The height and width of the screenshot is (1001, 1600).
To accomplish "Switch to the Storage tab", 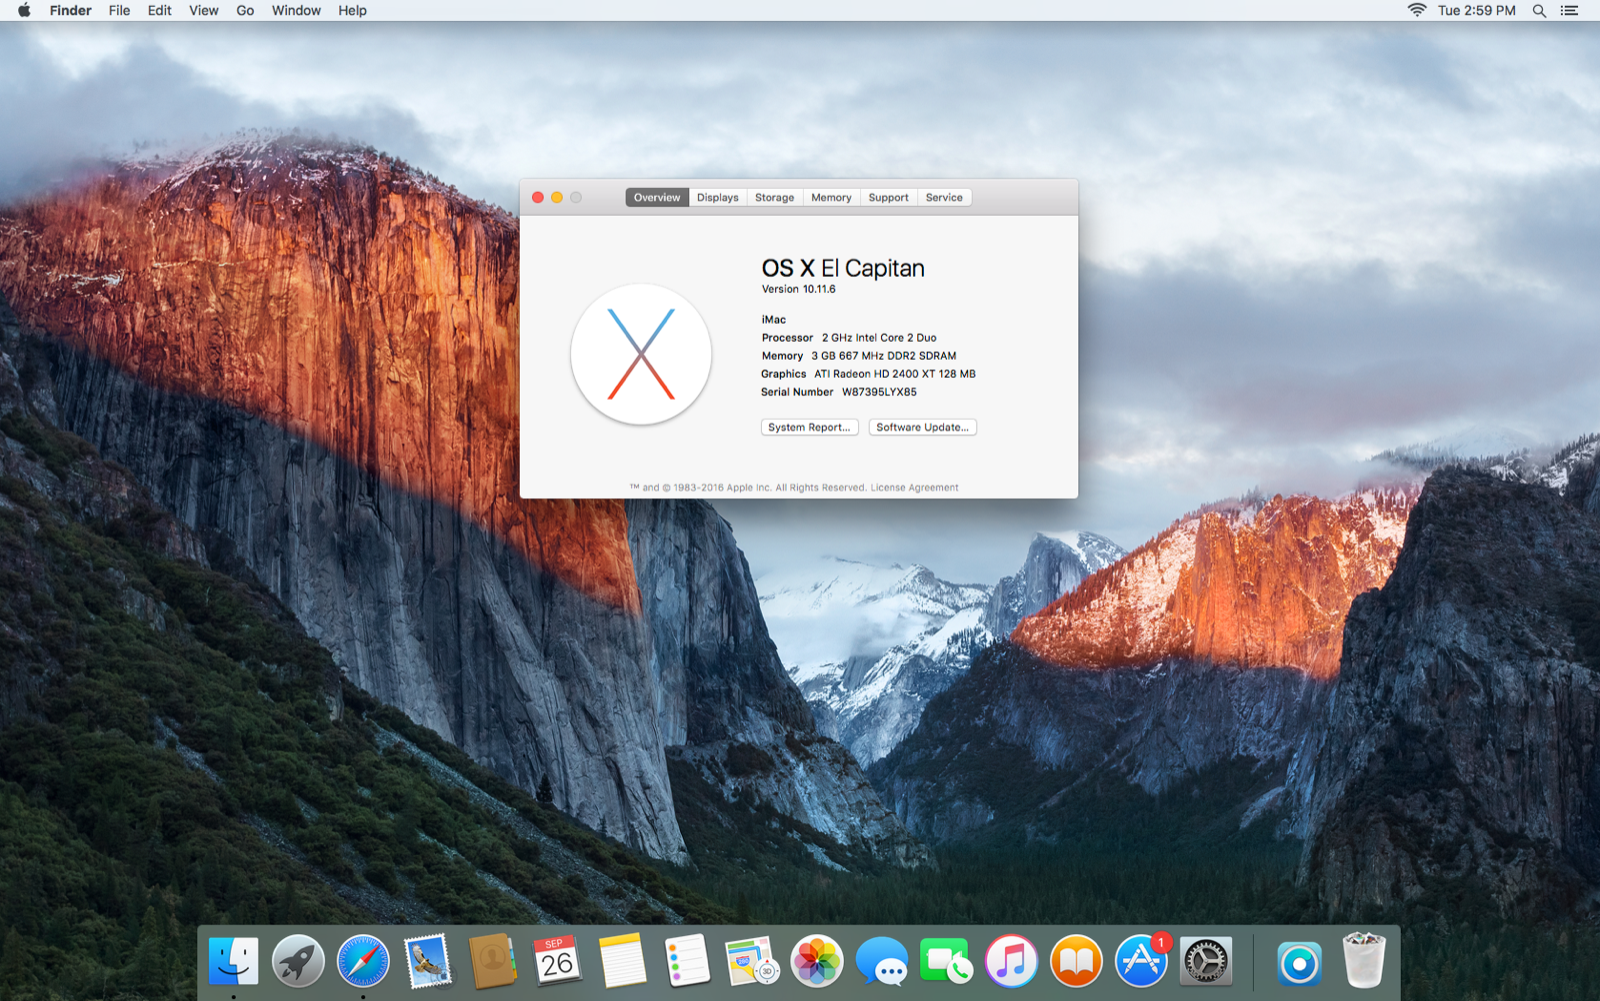I will [774, 197].
